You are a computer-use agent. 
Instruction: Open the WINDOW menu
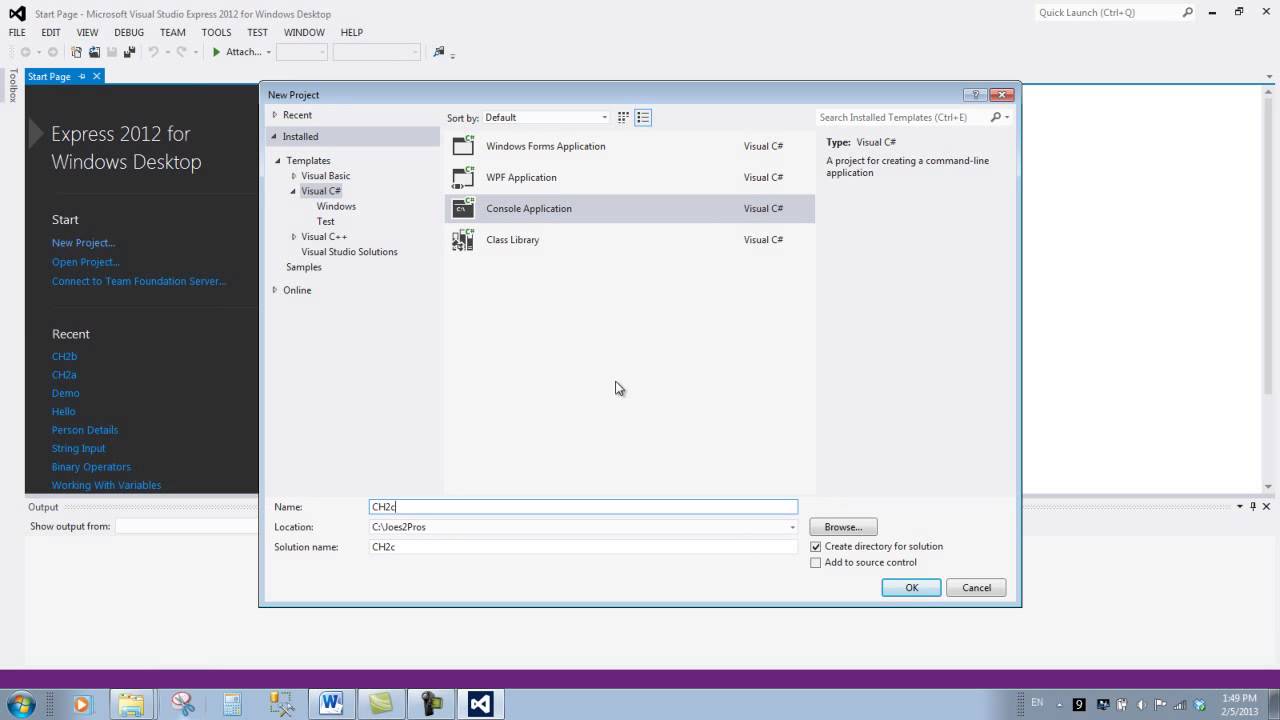304,32
